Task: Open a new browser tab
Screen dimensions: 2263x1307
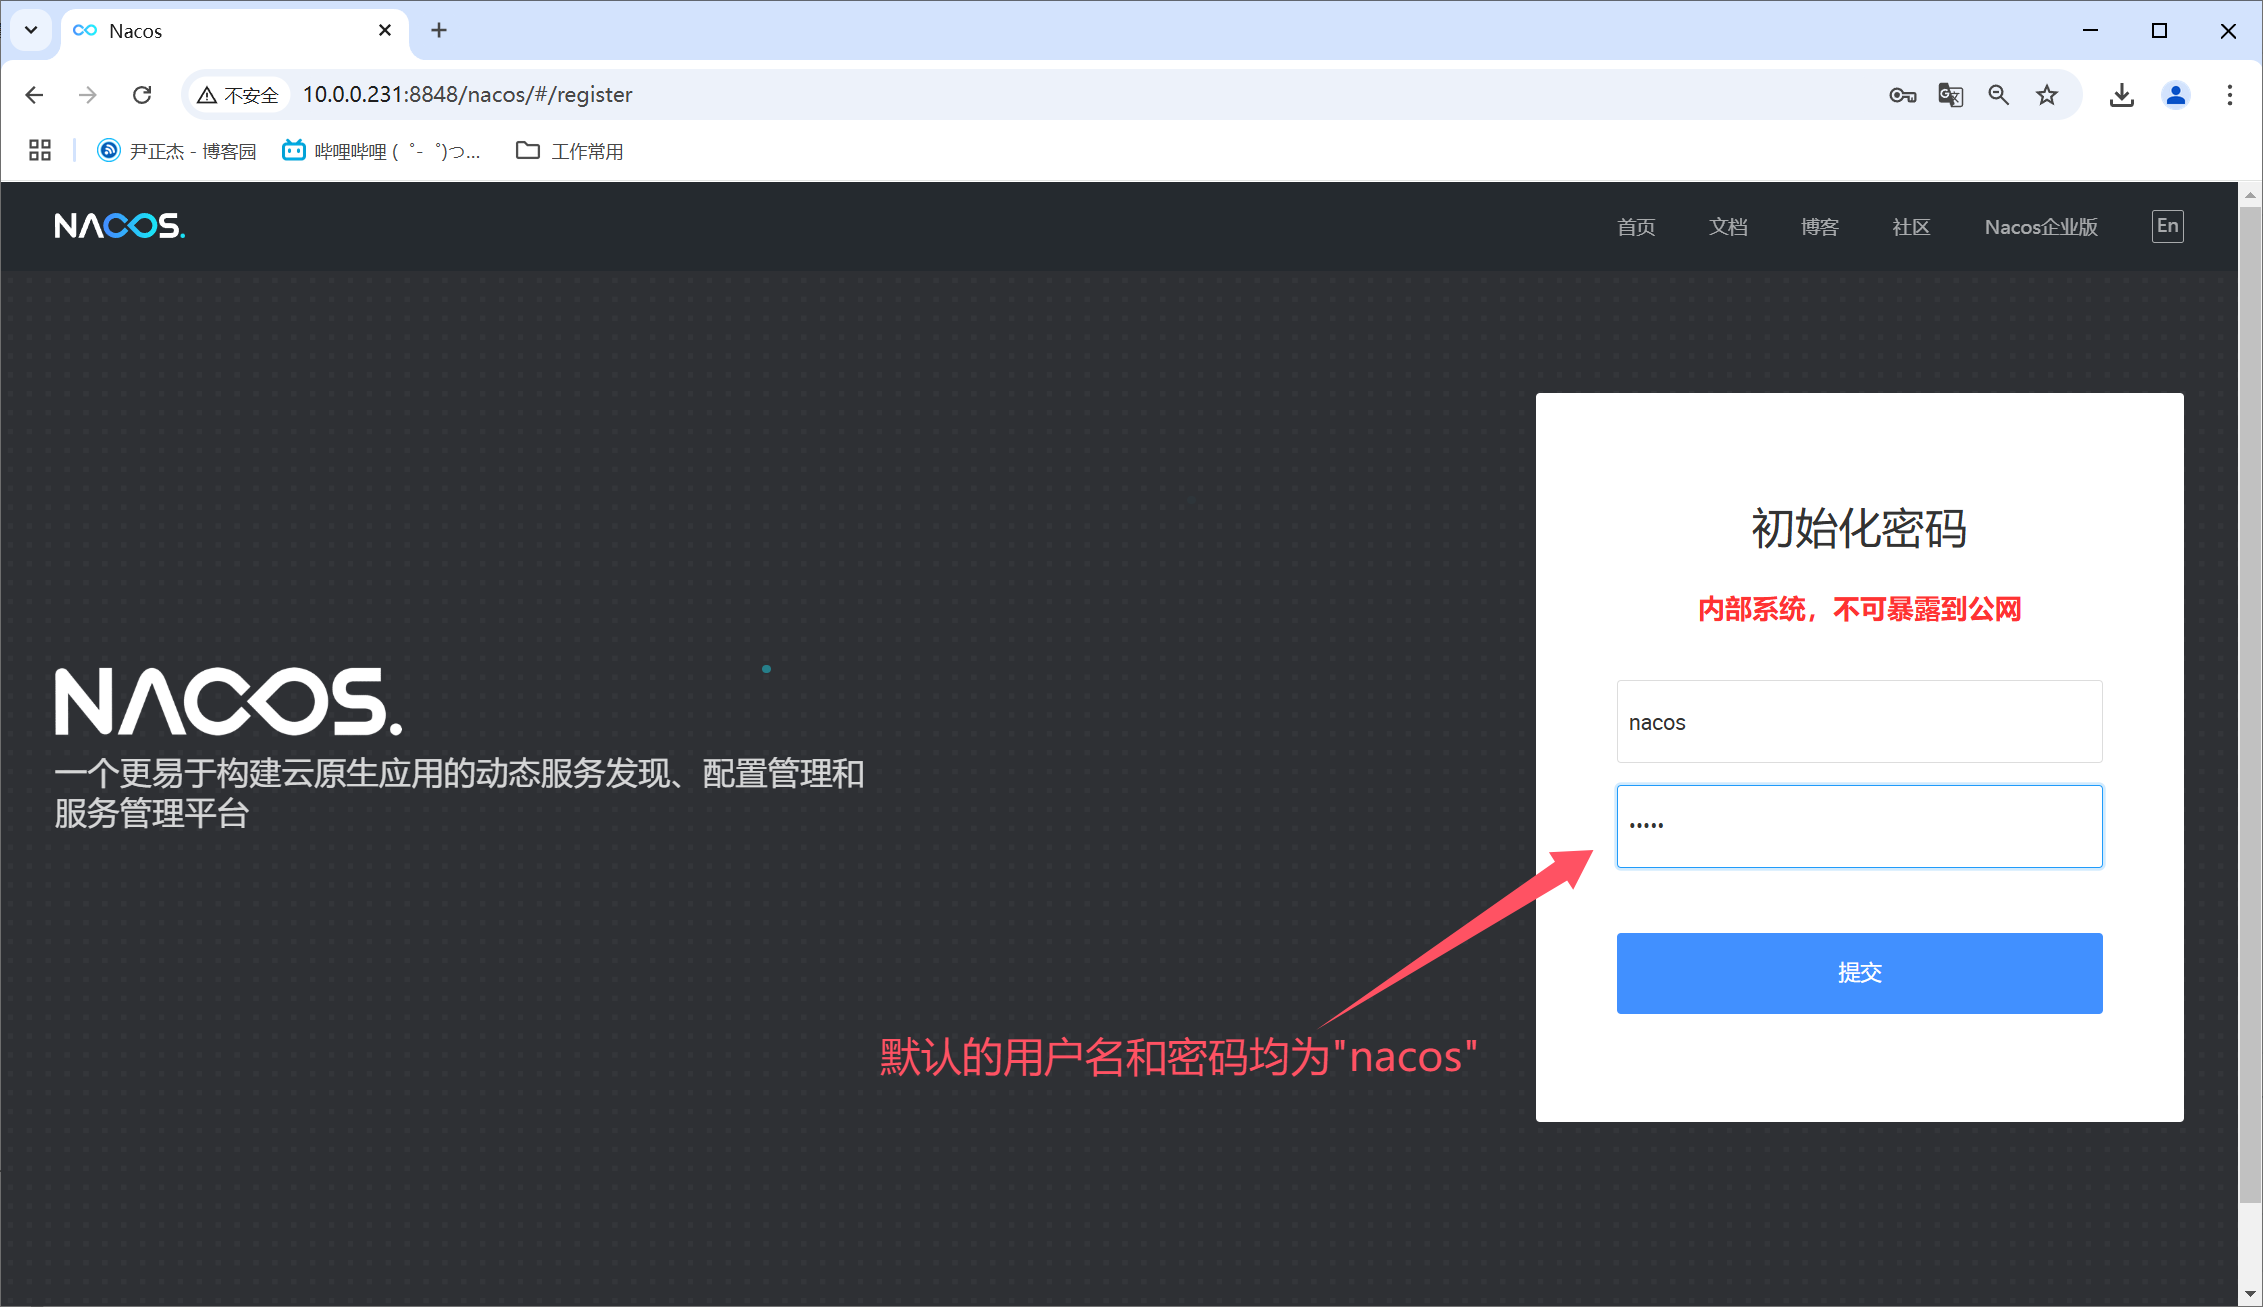Action: tap(439, 30)
